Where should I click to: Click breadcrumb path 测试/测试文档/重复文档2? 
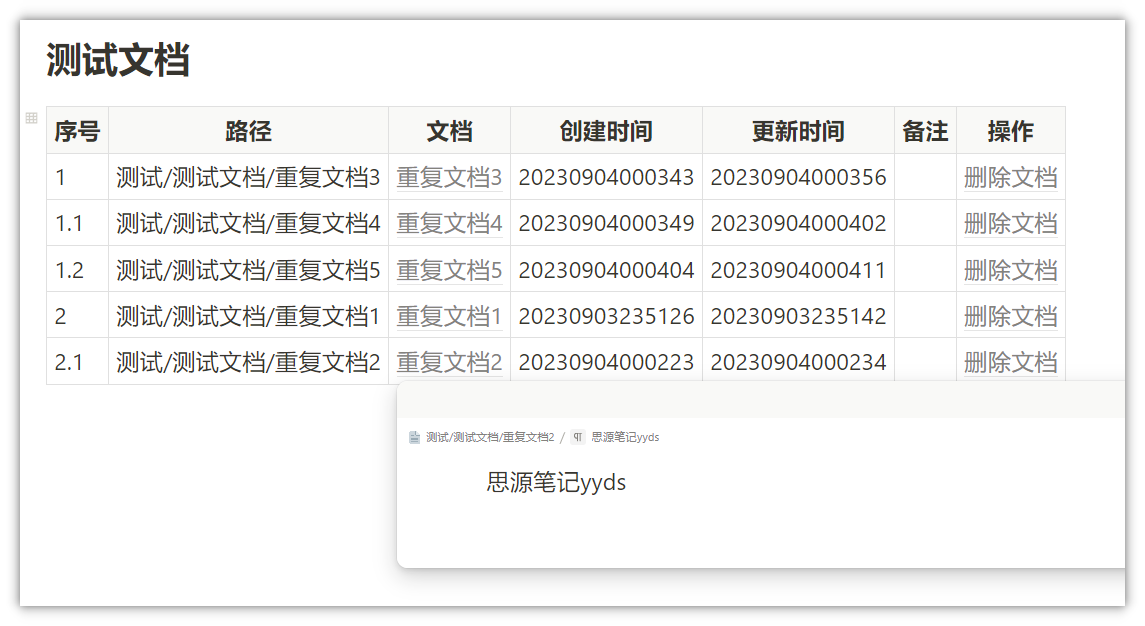pyautogui.click(x=490, y=438)
